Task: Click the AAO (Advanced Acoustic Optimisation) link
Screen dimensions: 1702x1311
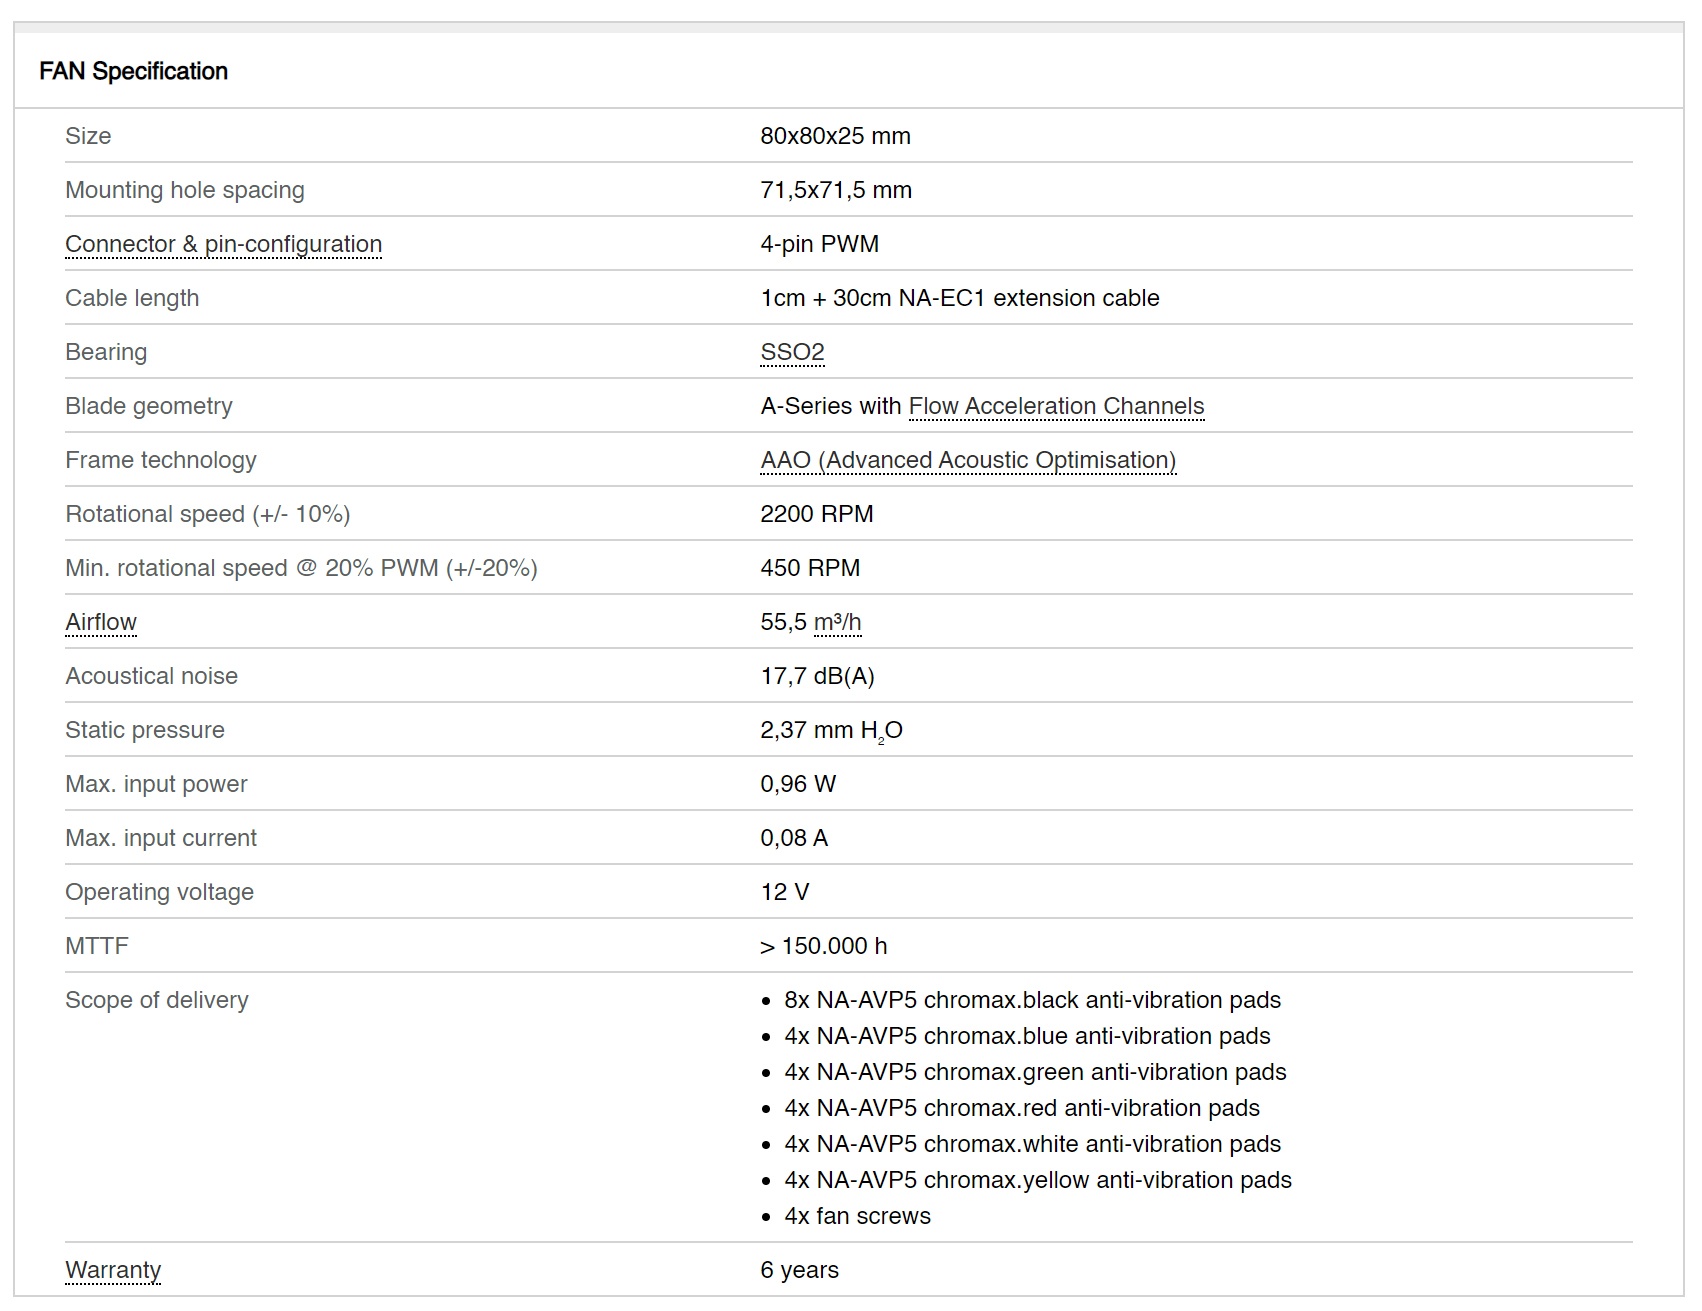Action: pos(968,460)
